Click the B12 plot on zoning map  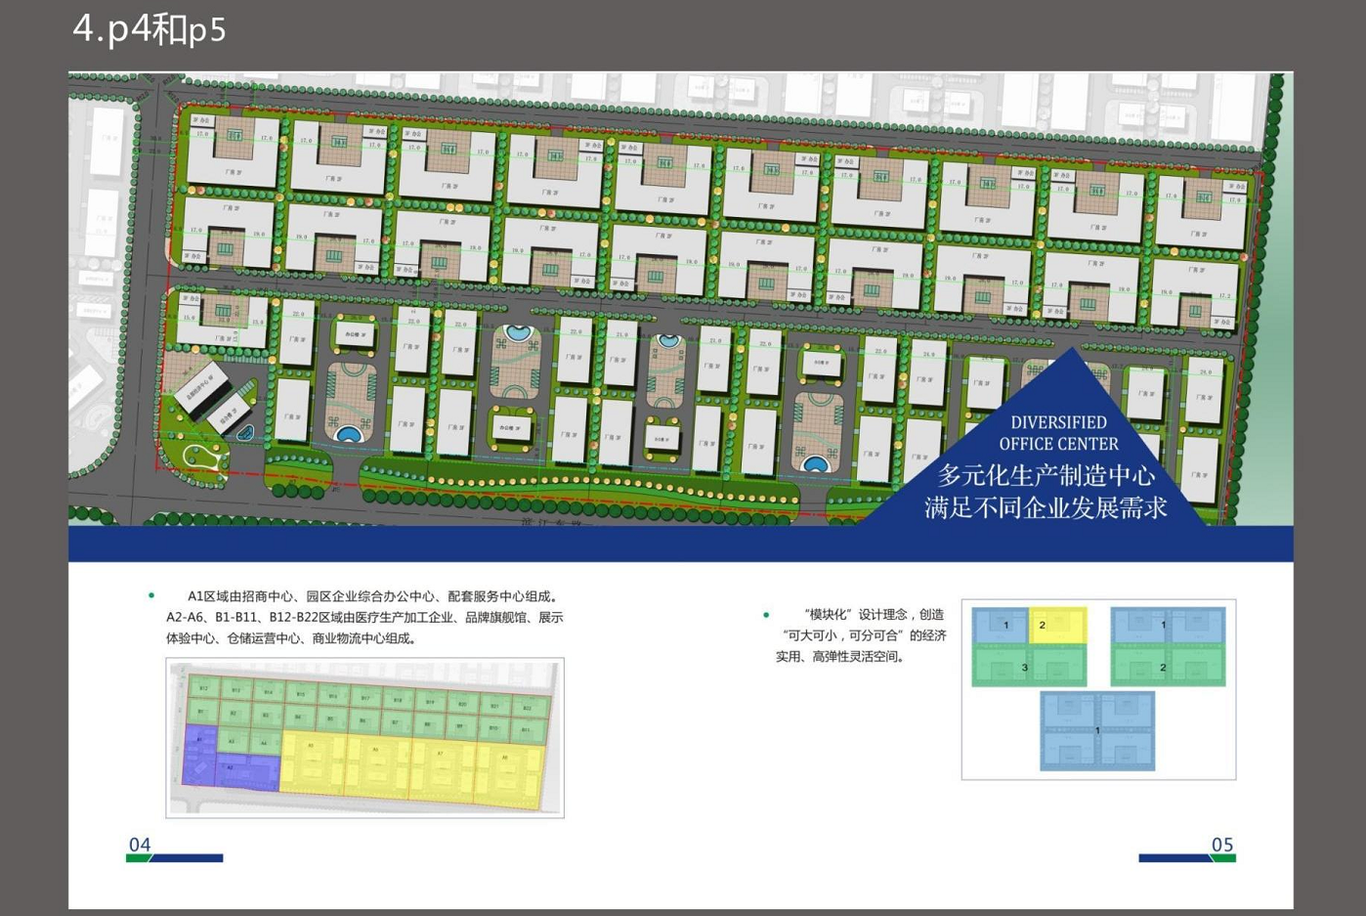pos(203,689)
